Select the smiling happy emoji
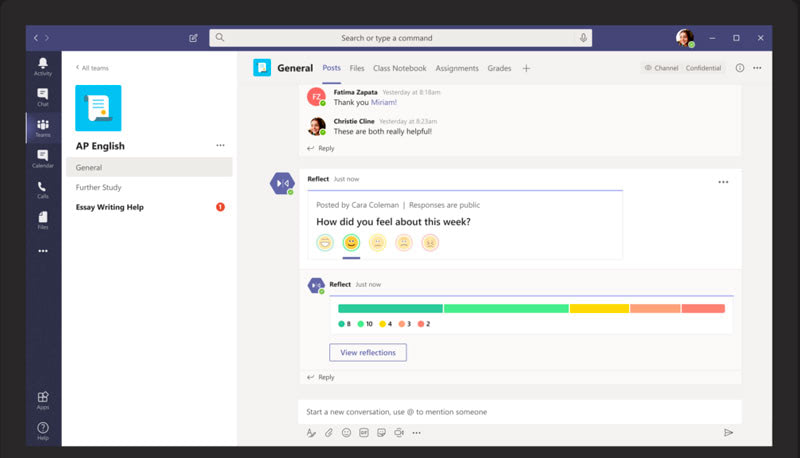Viewport: 800px width, 458px height. pos(351,243)
